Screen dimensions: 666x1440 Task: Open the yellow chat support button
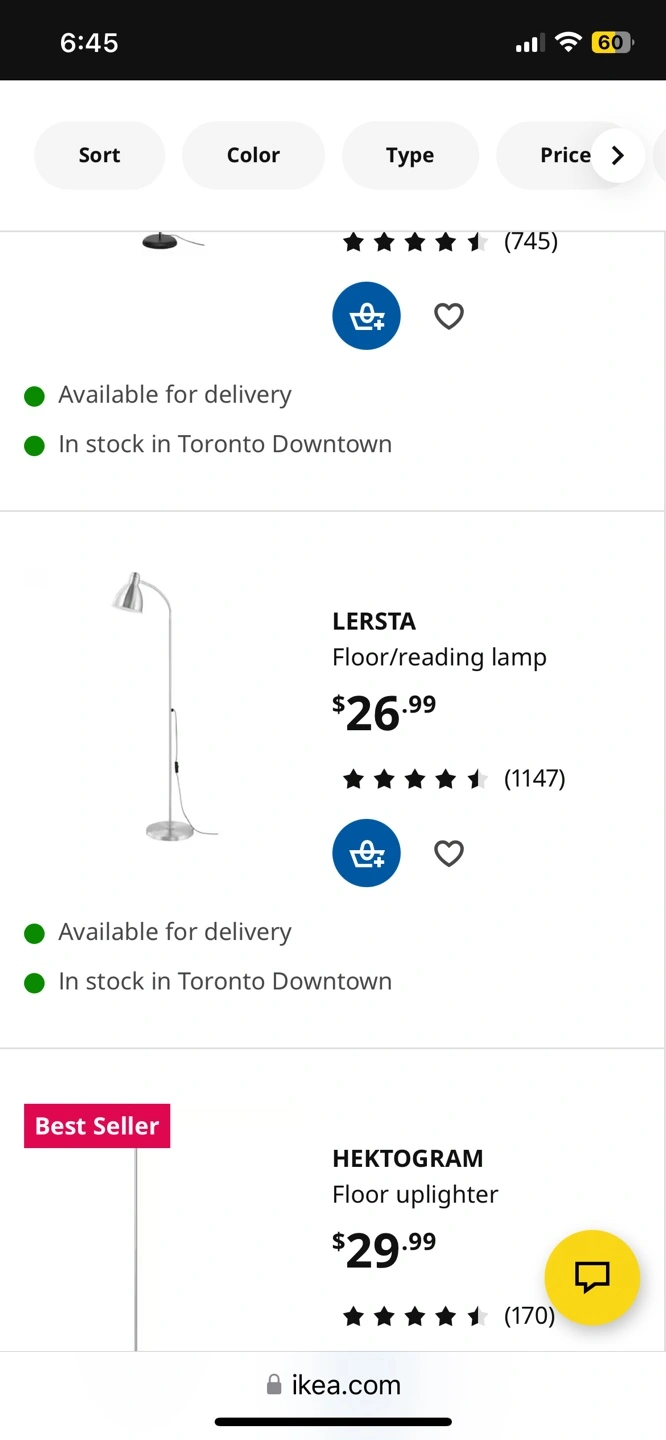pos(592,1277)
